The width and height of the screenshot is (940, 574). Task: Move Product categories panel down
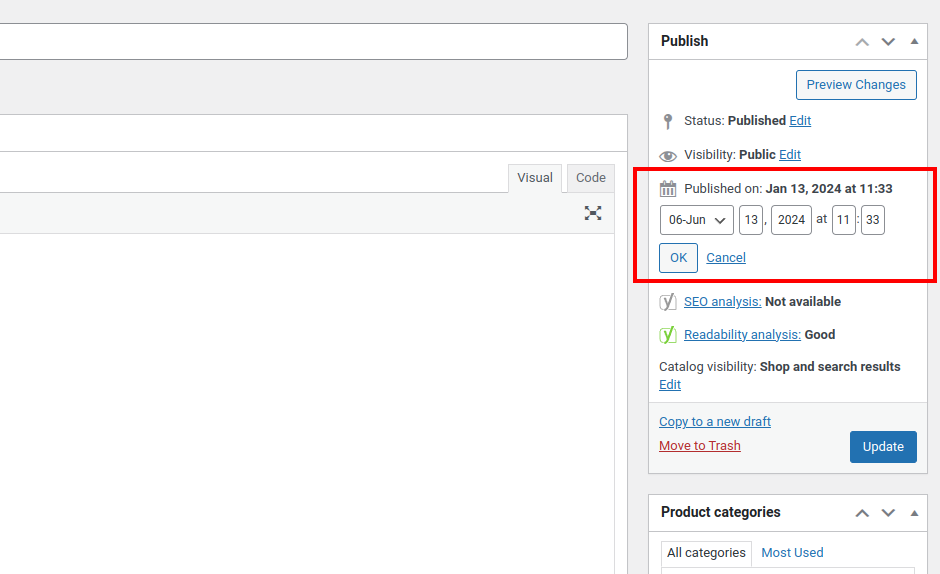click(x=888, y=513)
